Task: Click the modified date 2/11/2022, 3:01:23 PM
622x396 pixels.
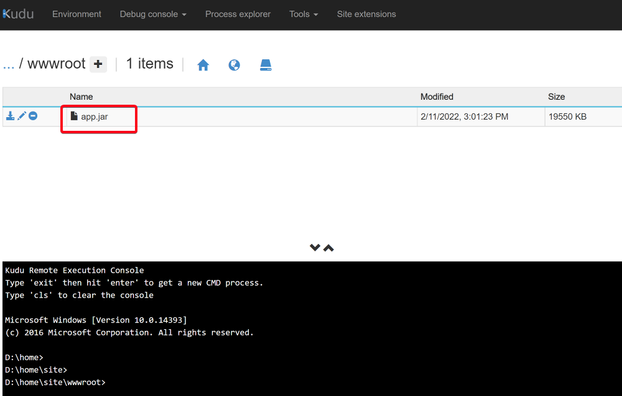Action: pyautogui.click(x=464, y=117)
